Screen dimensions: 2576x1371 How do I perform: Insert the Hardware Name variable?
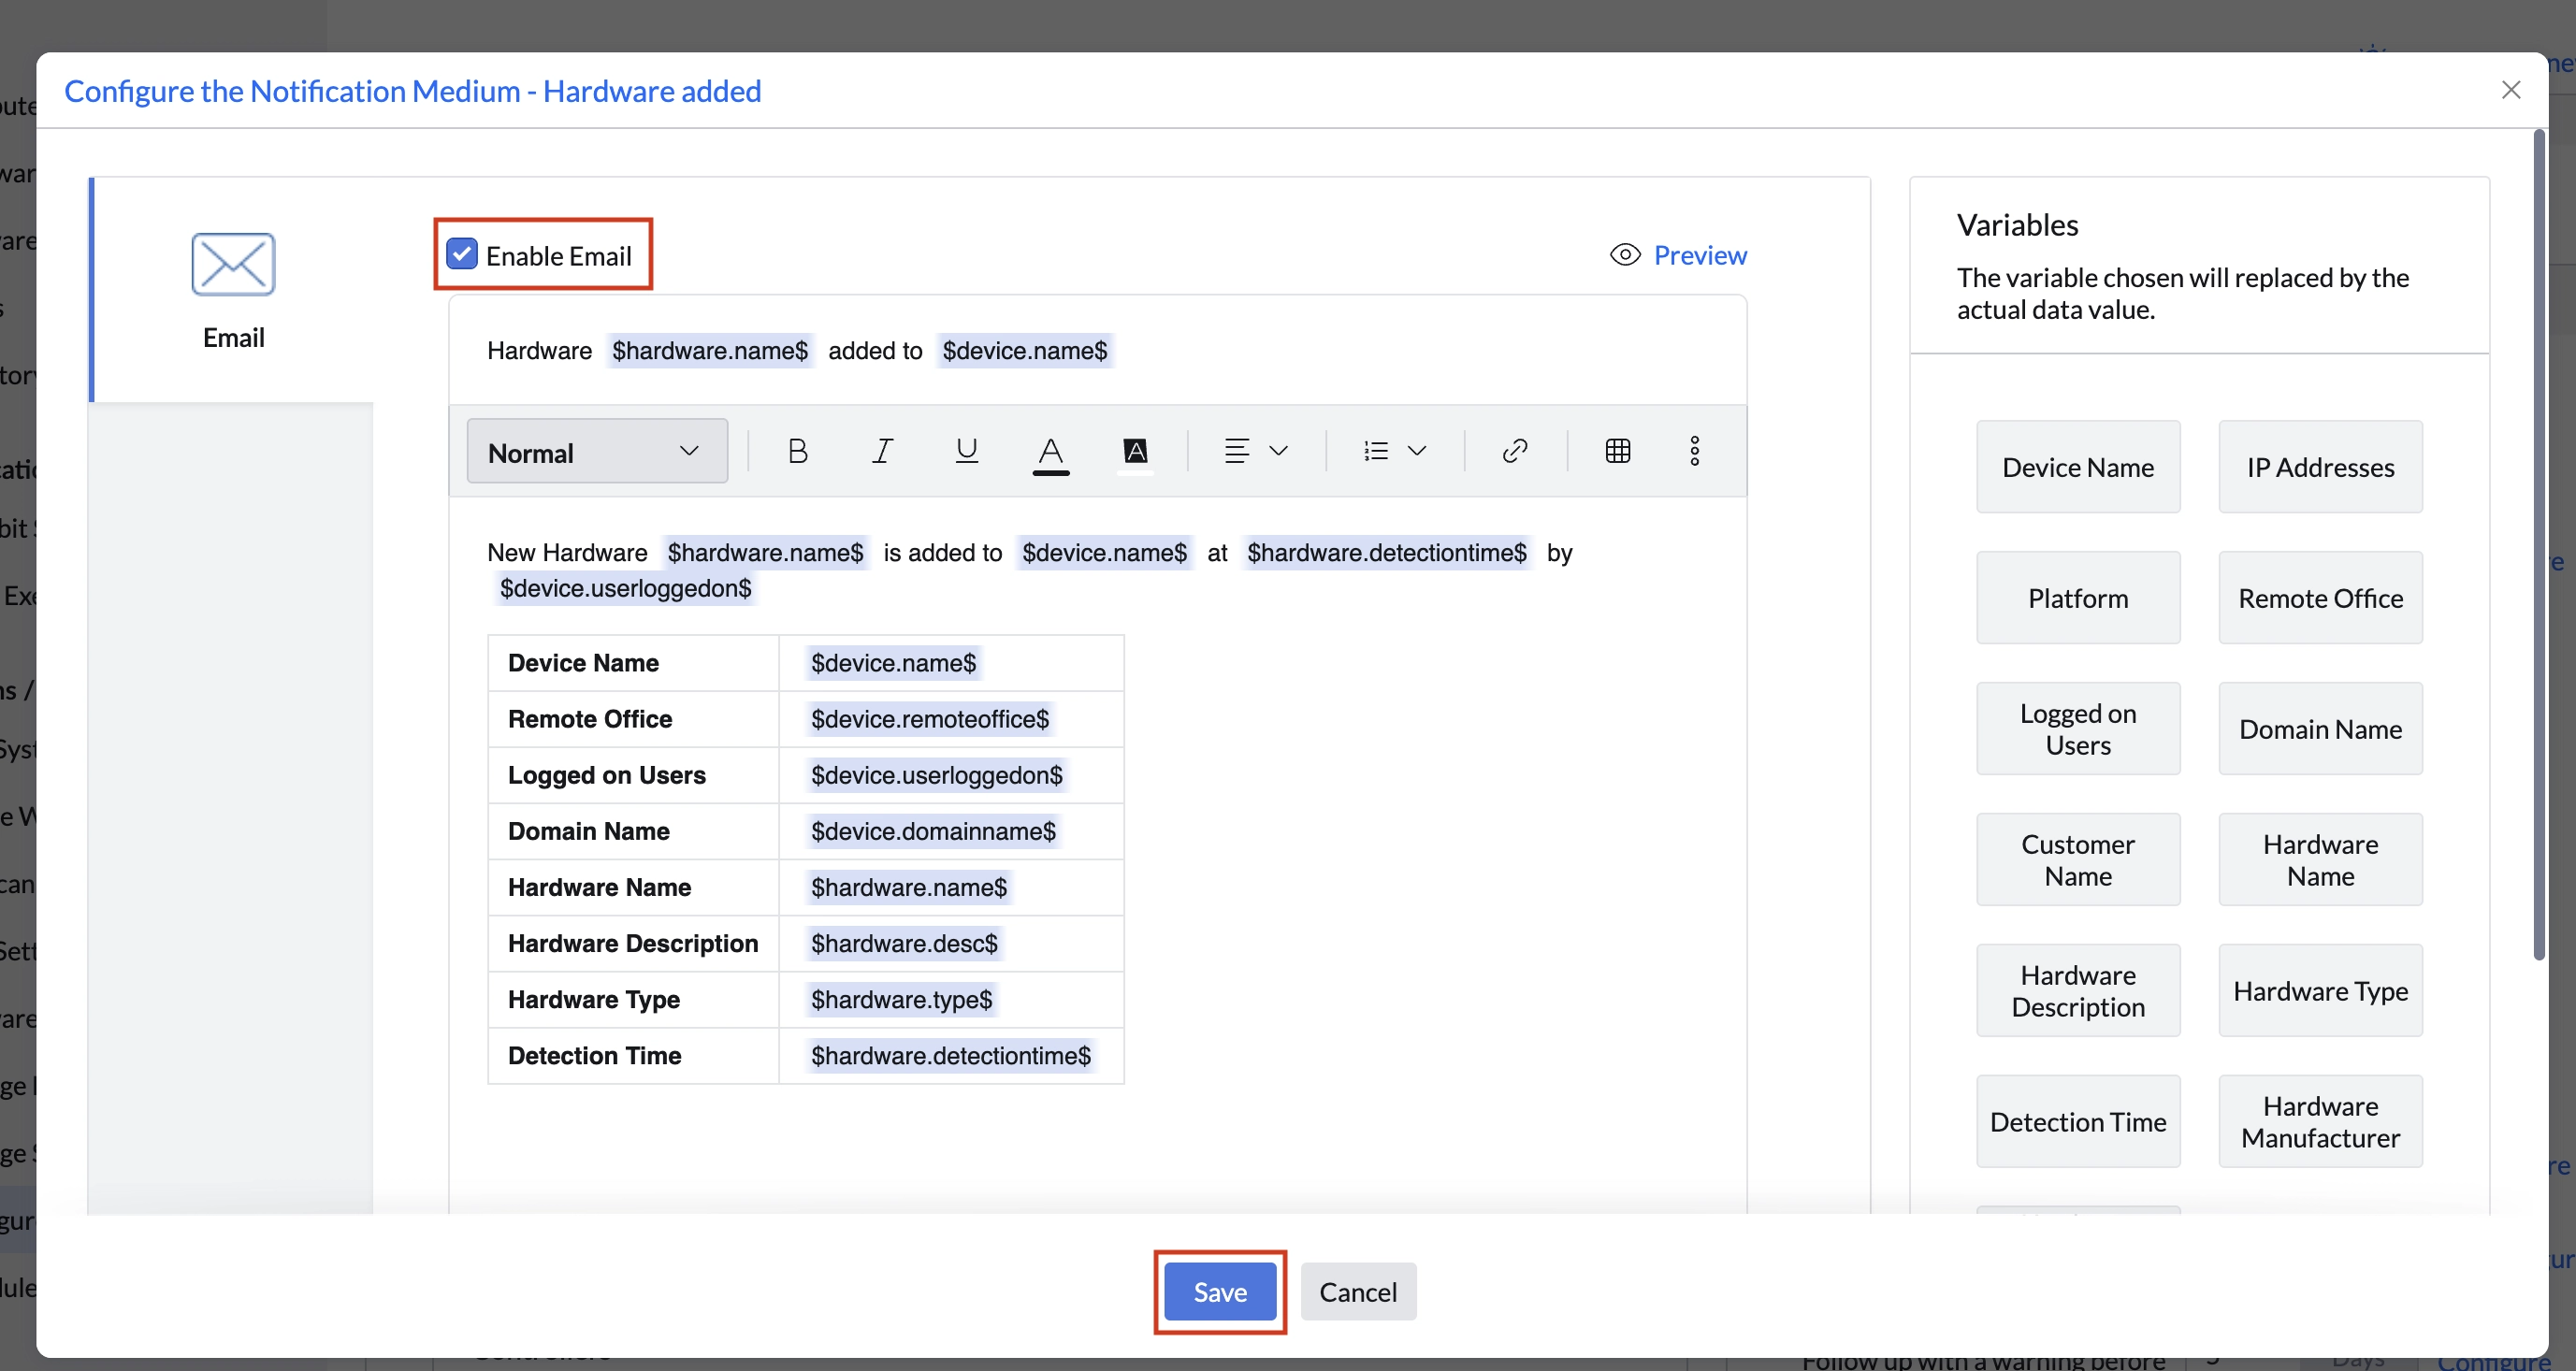[2320, 860]
